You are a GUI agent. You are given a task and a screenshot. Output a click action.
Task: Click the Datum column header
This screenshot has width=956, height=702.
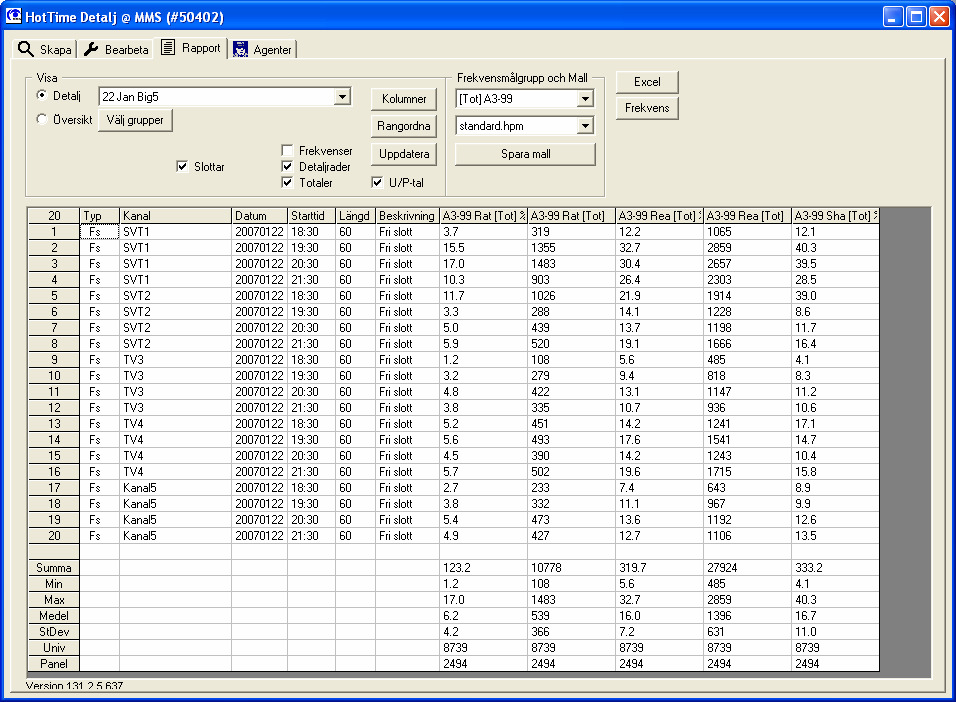tap(260, 216)
